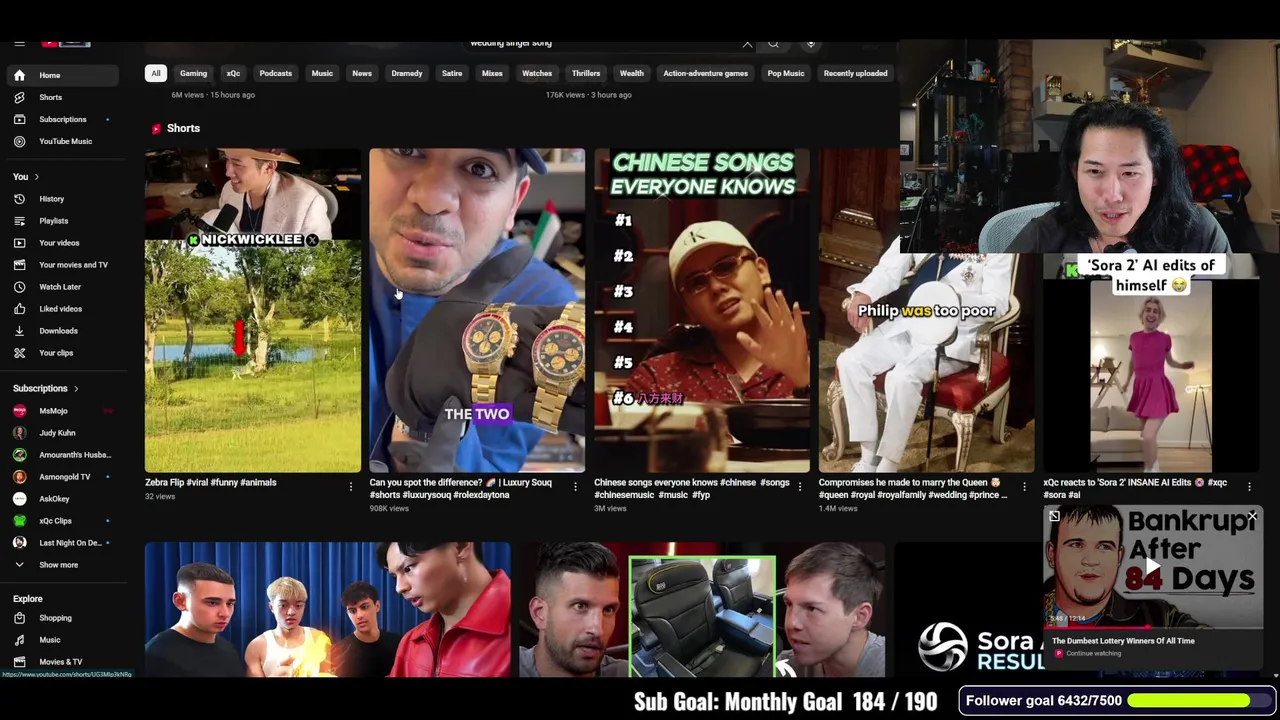1280x720 pixels.
Task: Open YouTube Music icon in sidebar
Action: tap(19, 141)
